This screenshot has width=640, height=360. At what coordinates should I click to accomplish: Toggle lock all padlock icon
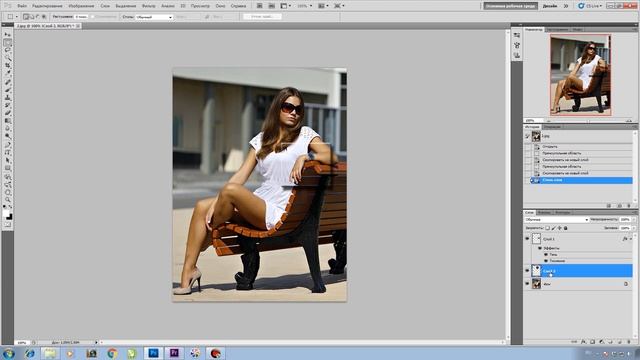tap(566, 228)
